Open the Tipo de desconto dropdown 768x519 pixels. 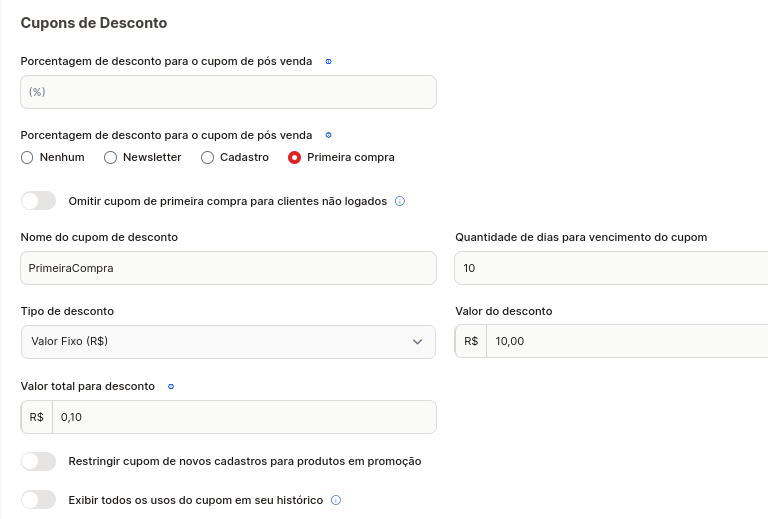[228, 342]
